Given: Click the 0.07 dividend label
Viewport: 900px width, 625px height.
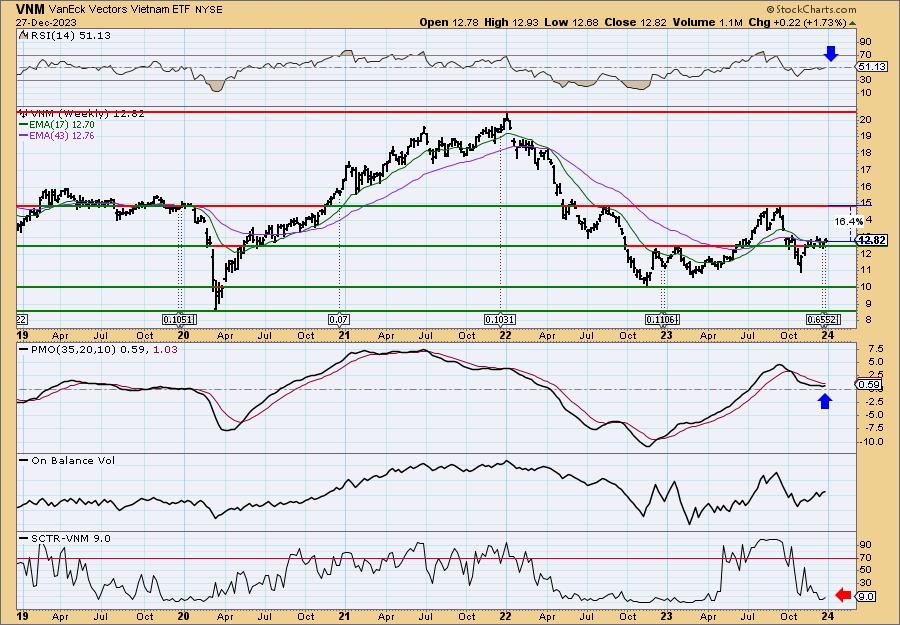Looking at the screenshot, I should (x=339, y=320).
